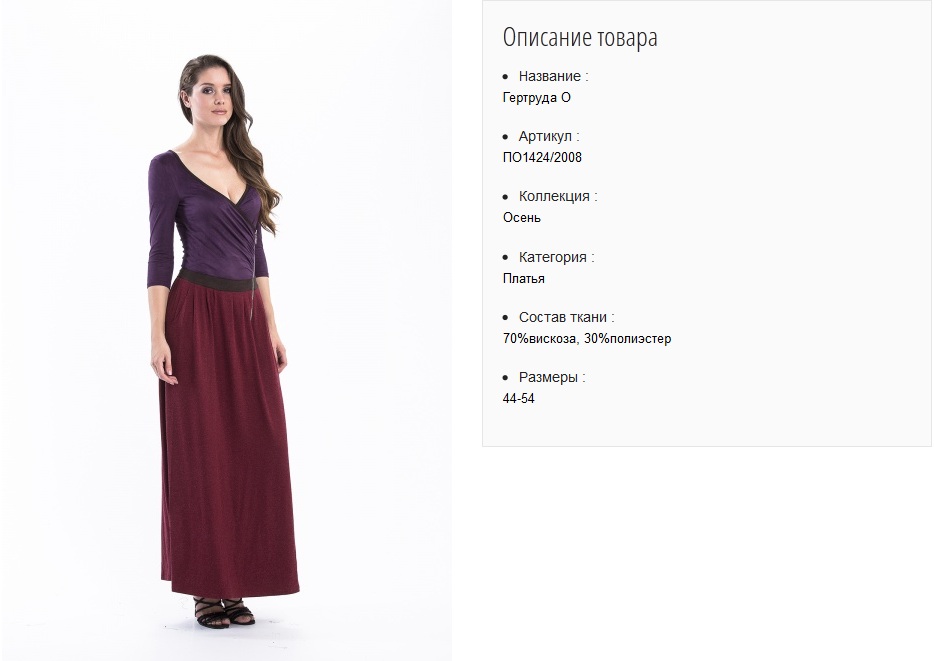This screenshot has width=934, height=661.
Task: Click the burgundy maxi skirt in photo
Action: pos(228,435)
